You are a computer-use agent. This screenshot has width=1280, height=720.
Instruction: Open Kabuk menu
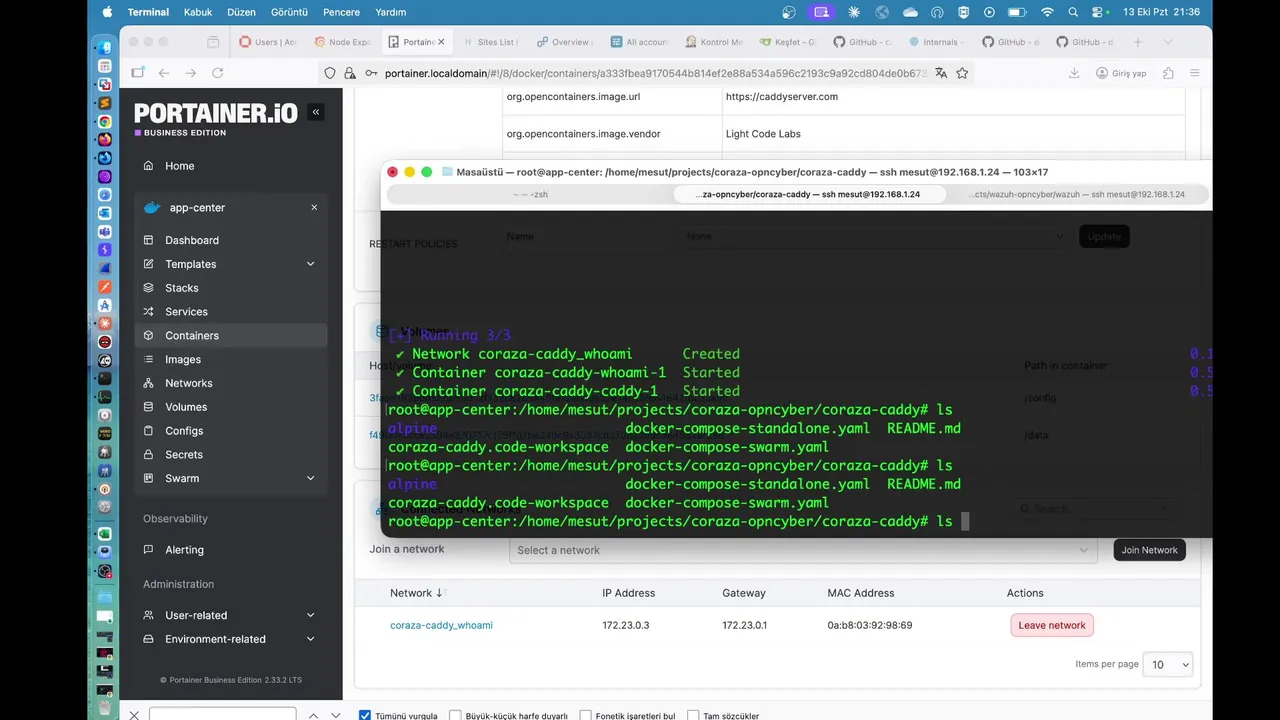pos(198,12)
